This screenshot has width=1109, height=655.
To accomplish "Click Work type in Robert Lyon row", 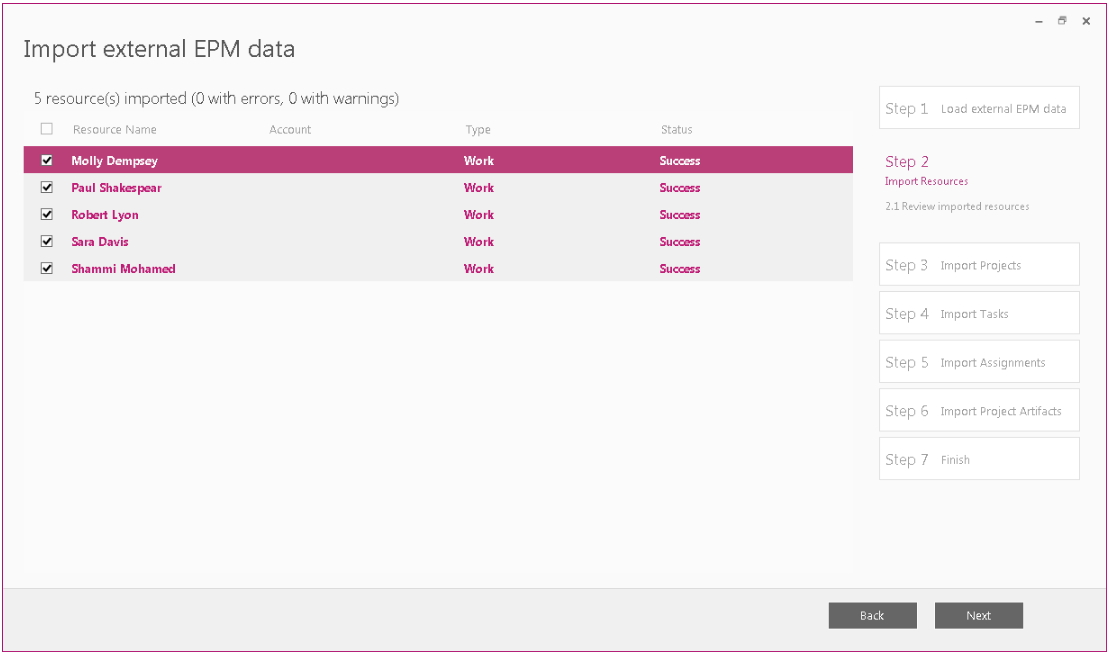I will pos(479,214).
